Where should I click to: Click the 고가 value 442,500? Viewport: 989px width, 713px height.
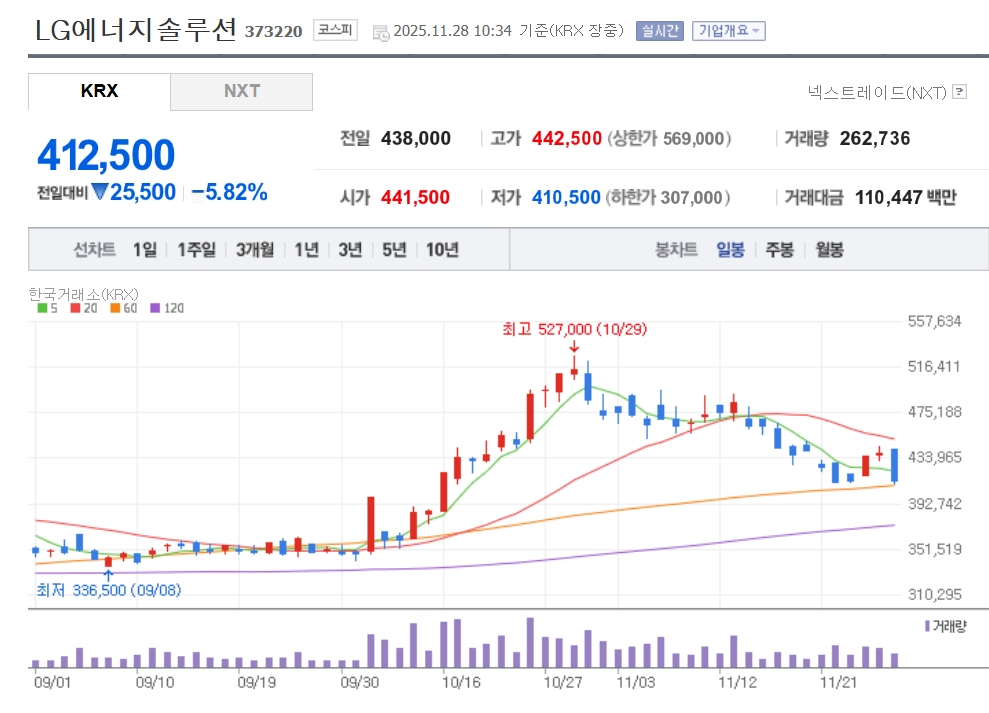pyautogui.click(x=566, y=138)
